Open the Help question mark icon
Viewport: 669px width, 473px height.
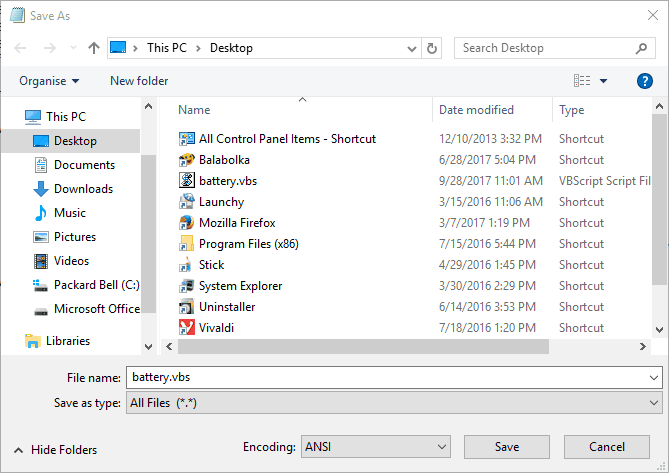(x=645, y=81)
